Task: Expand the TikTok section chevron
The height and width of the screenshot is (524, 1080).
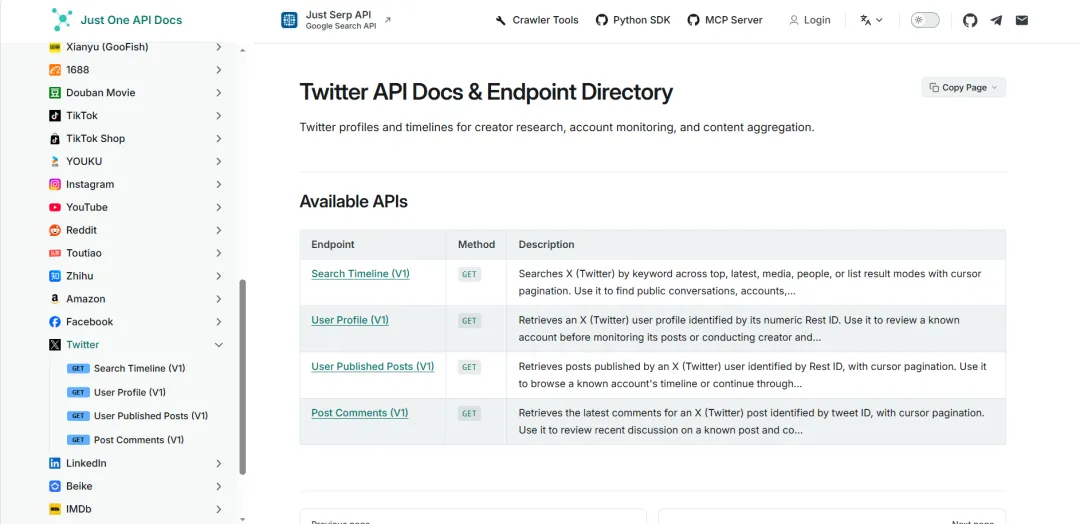Action: [218, 116]
